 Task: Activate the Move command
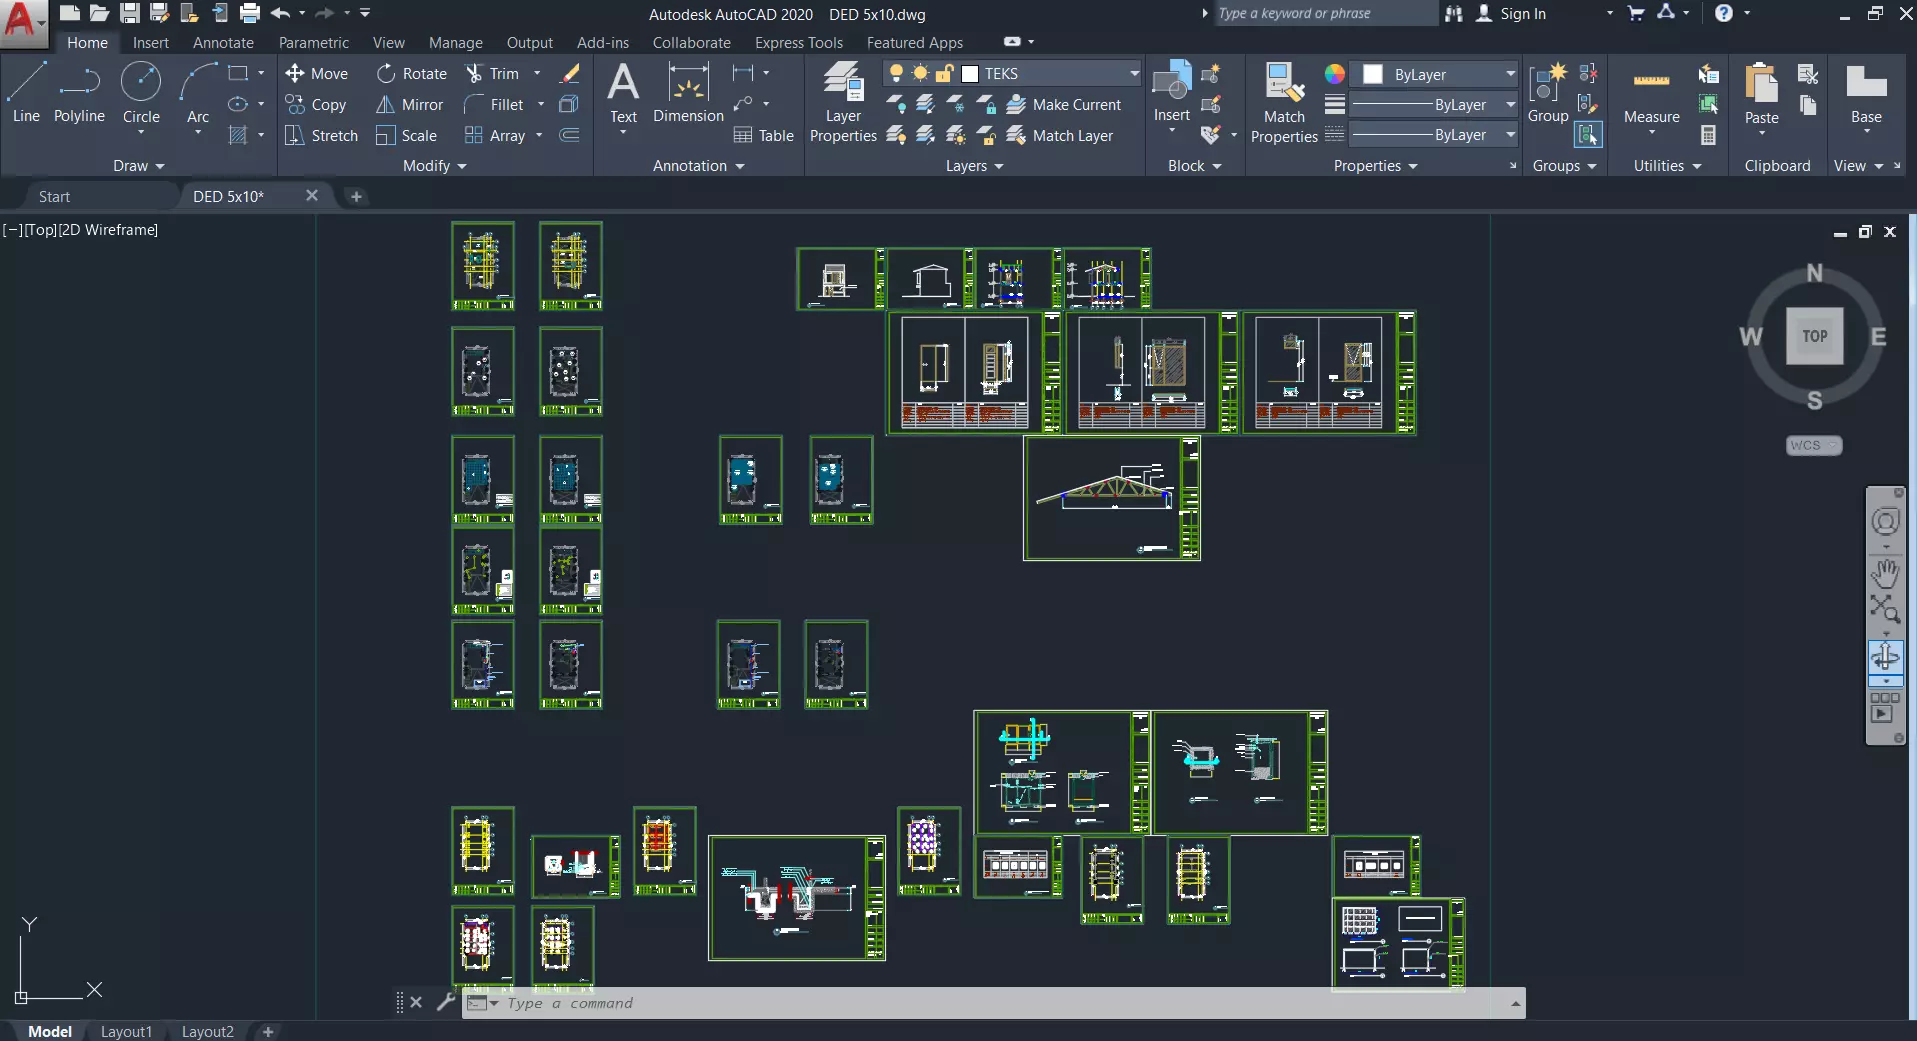(x=316, y=73)
